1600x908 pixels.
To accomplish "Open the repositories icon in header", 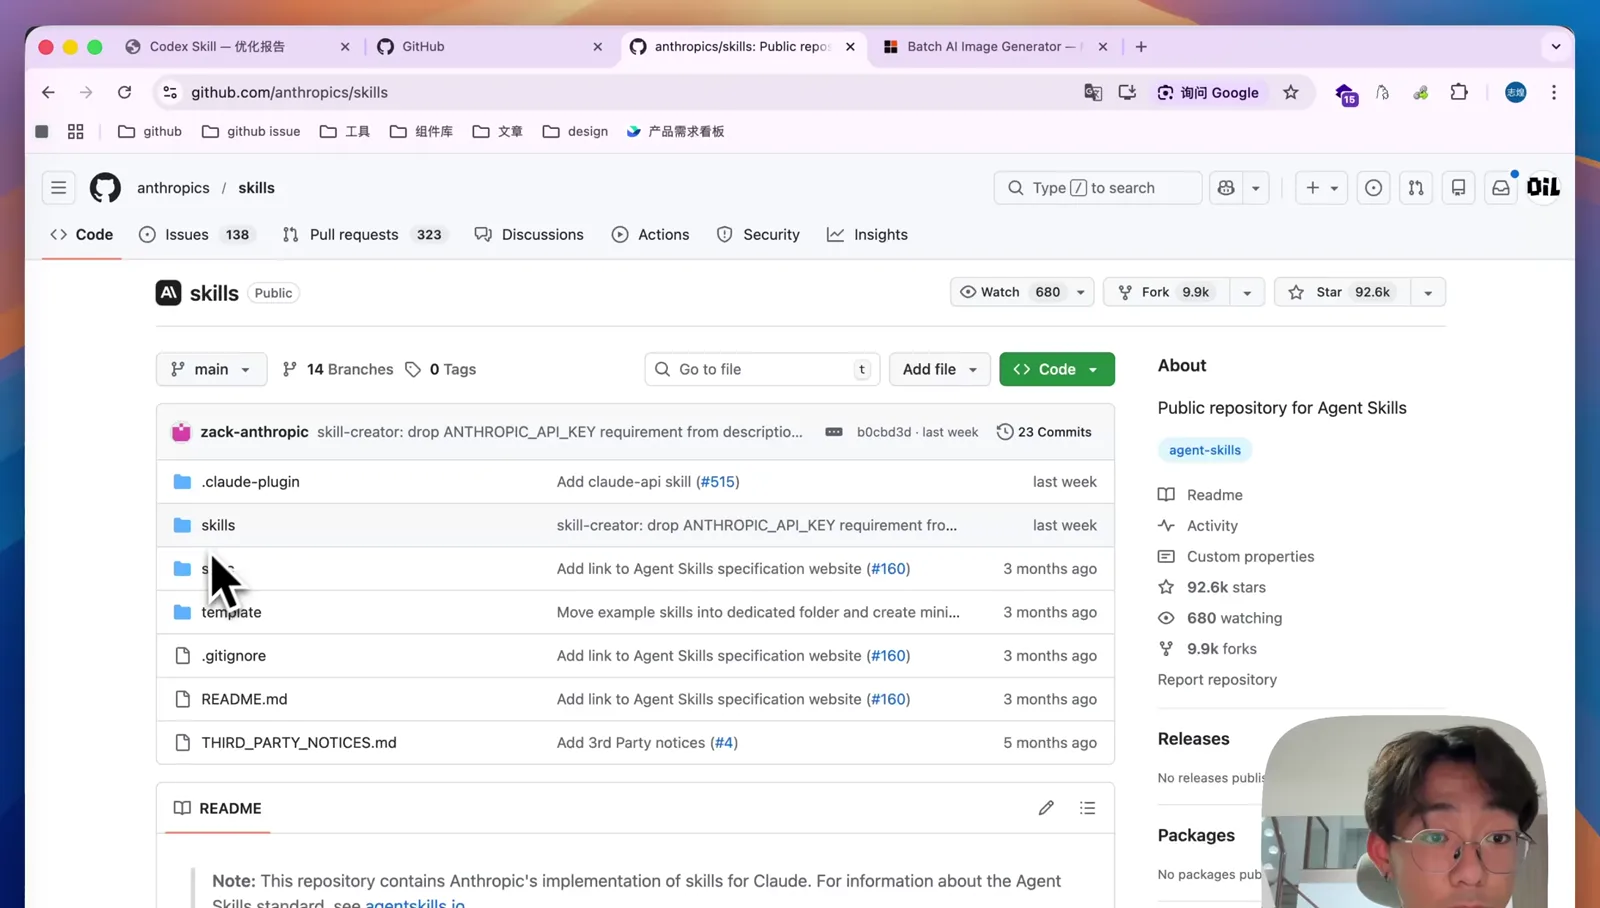I will tap(1459, 188).
